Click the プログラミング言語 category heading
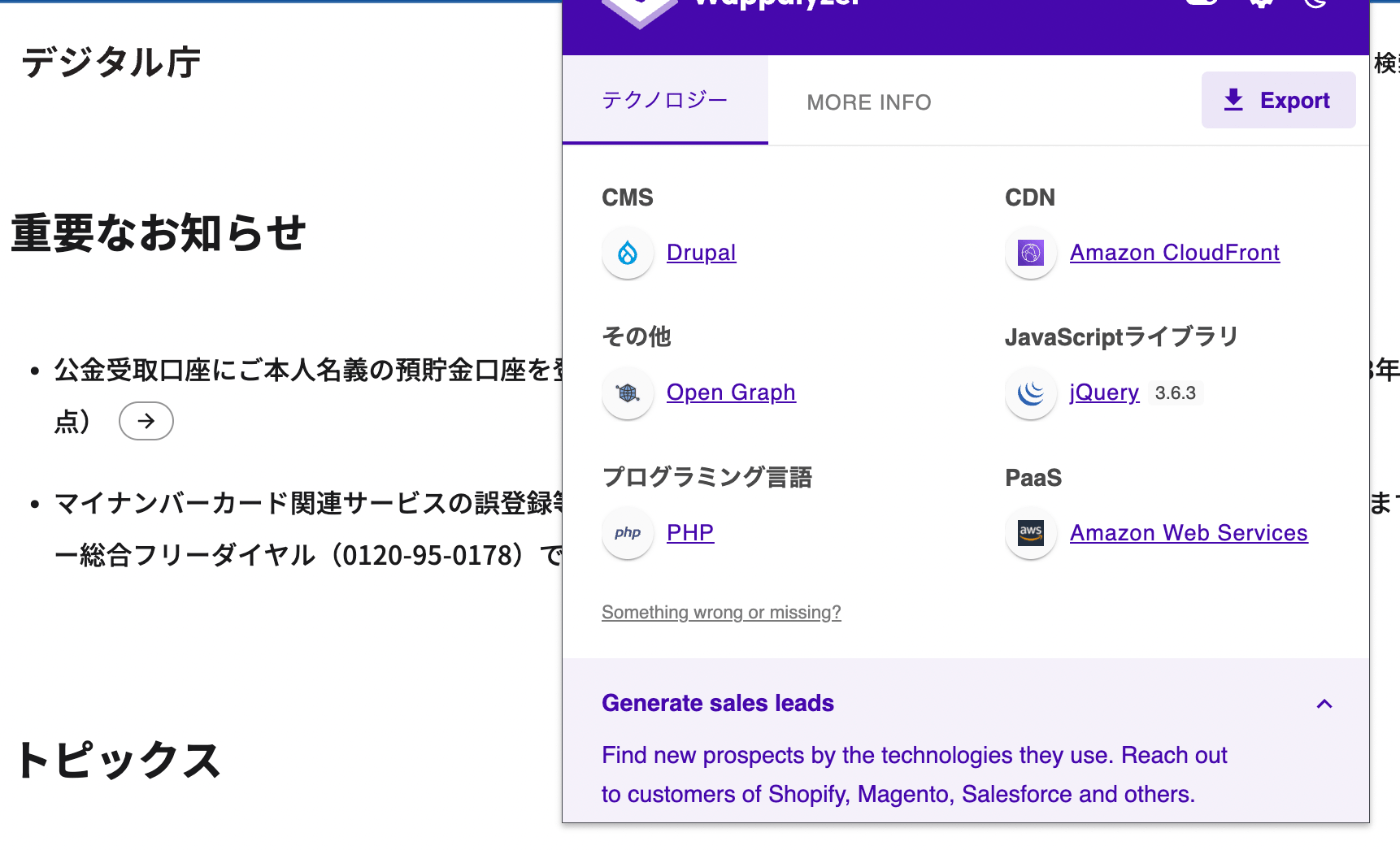This screenshot has height=850, width=1400. click(707, 478)
